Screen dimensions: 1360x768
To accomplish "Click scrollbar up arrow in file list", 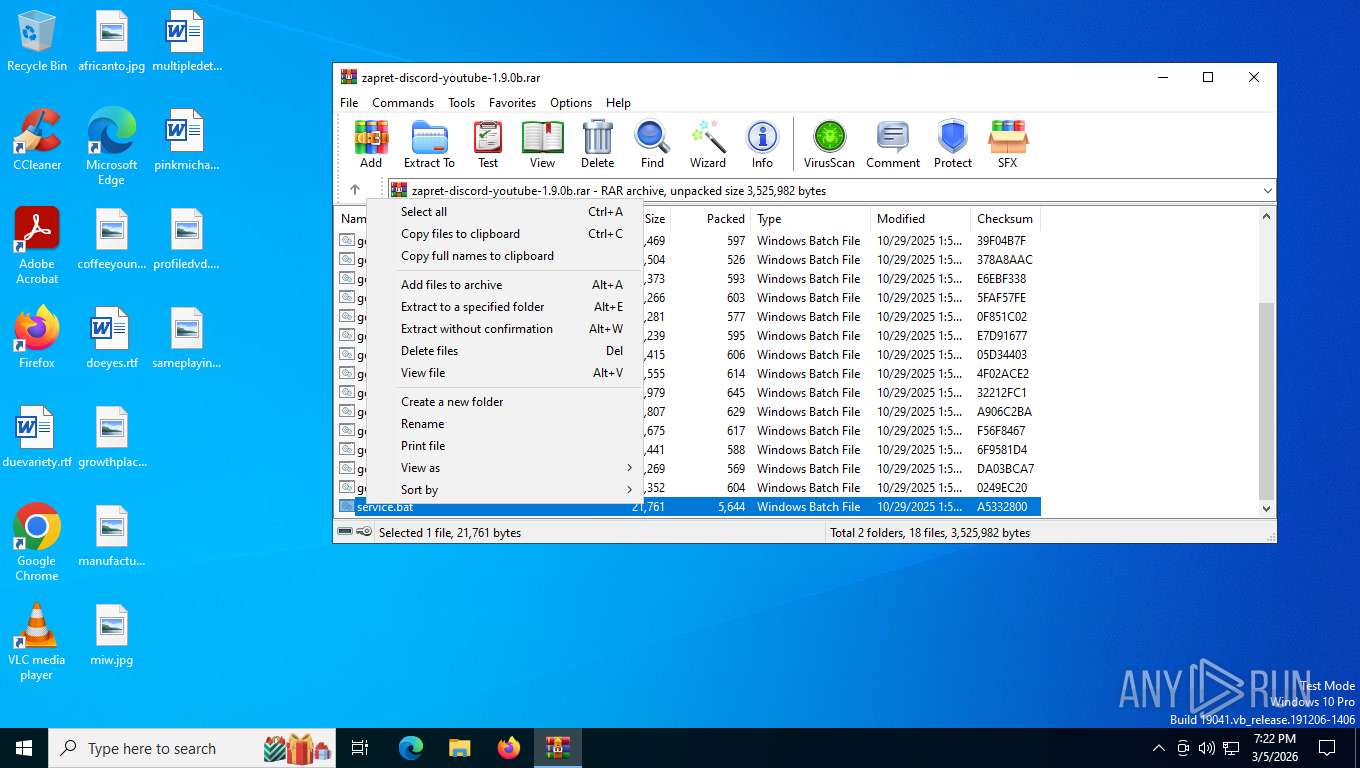I will pyautogui.click(x=1267, y=217).
